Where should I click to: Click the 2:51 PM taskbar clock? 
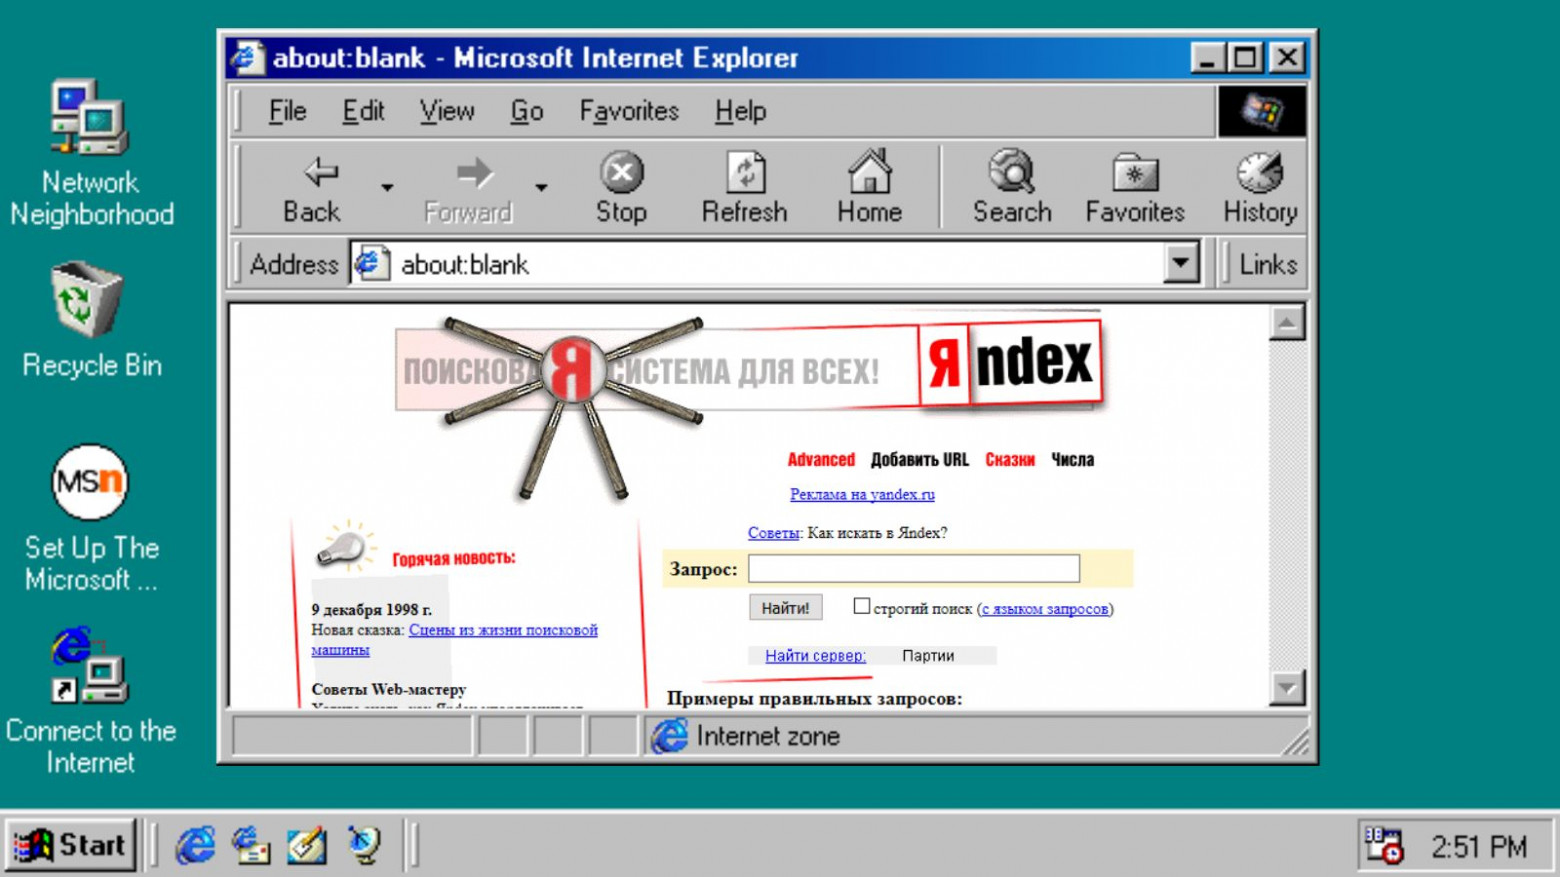coord(1479,847)
